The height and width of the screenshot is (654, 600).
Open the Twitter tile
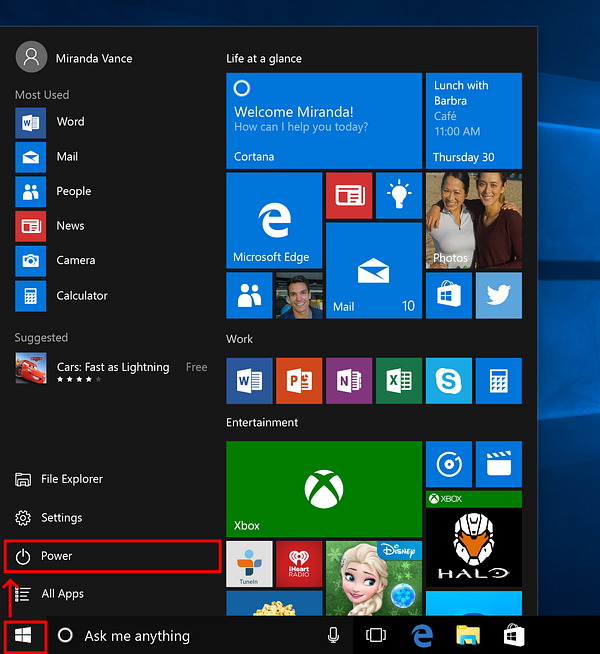coord(499,296)
